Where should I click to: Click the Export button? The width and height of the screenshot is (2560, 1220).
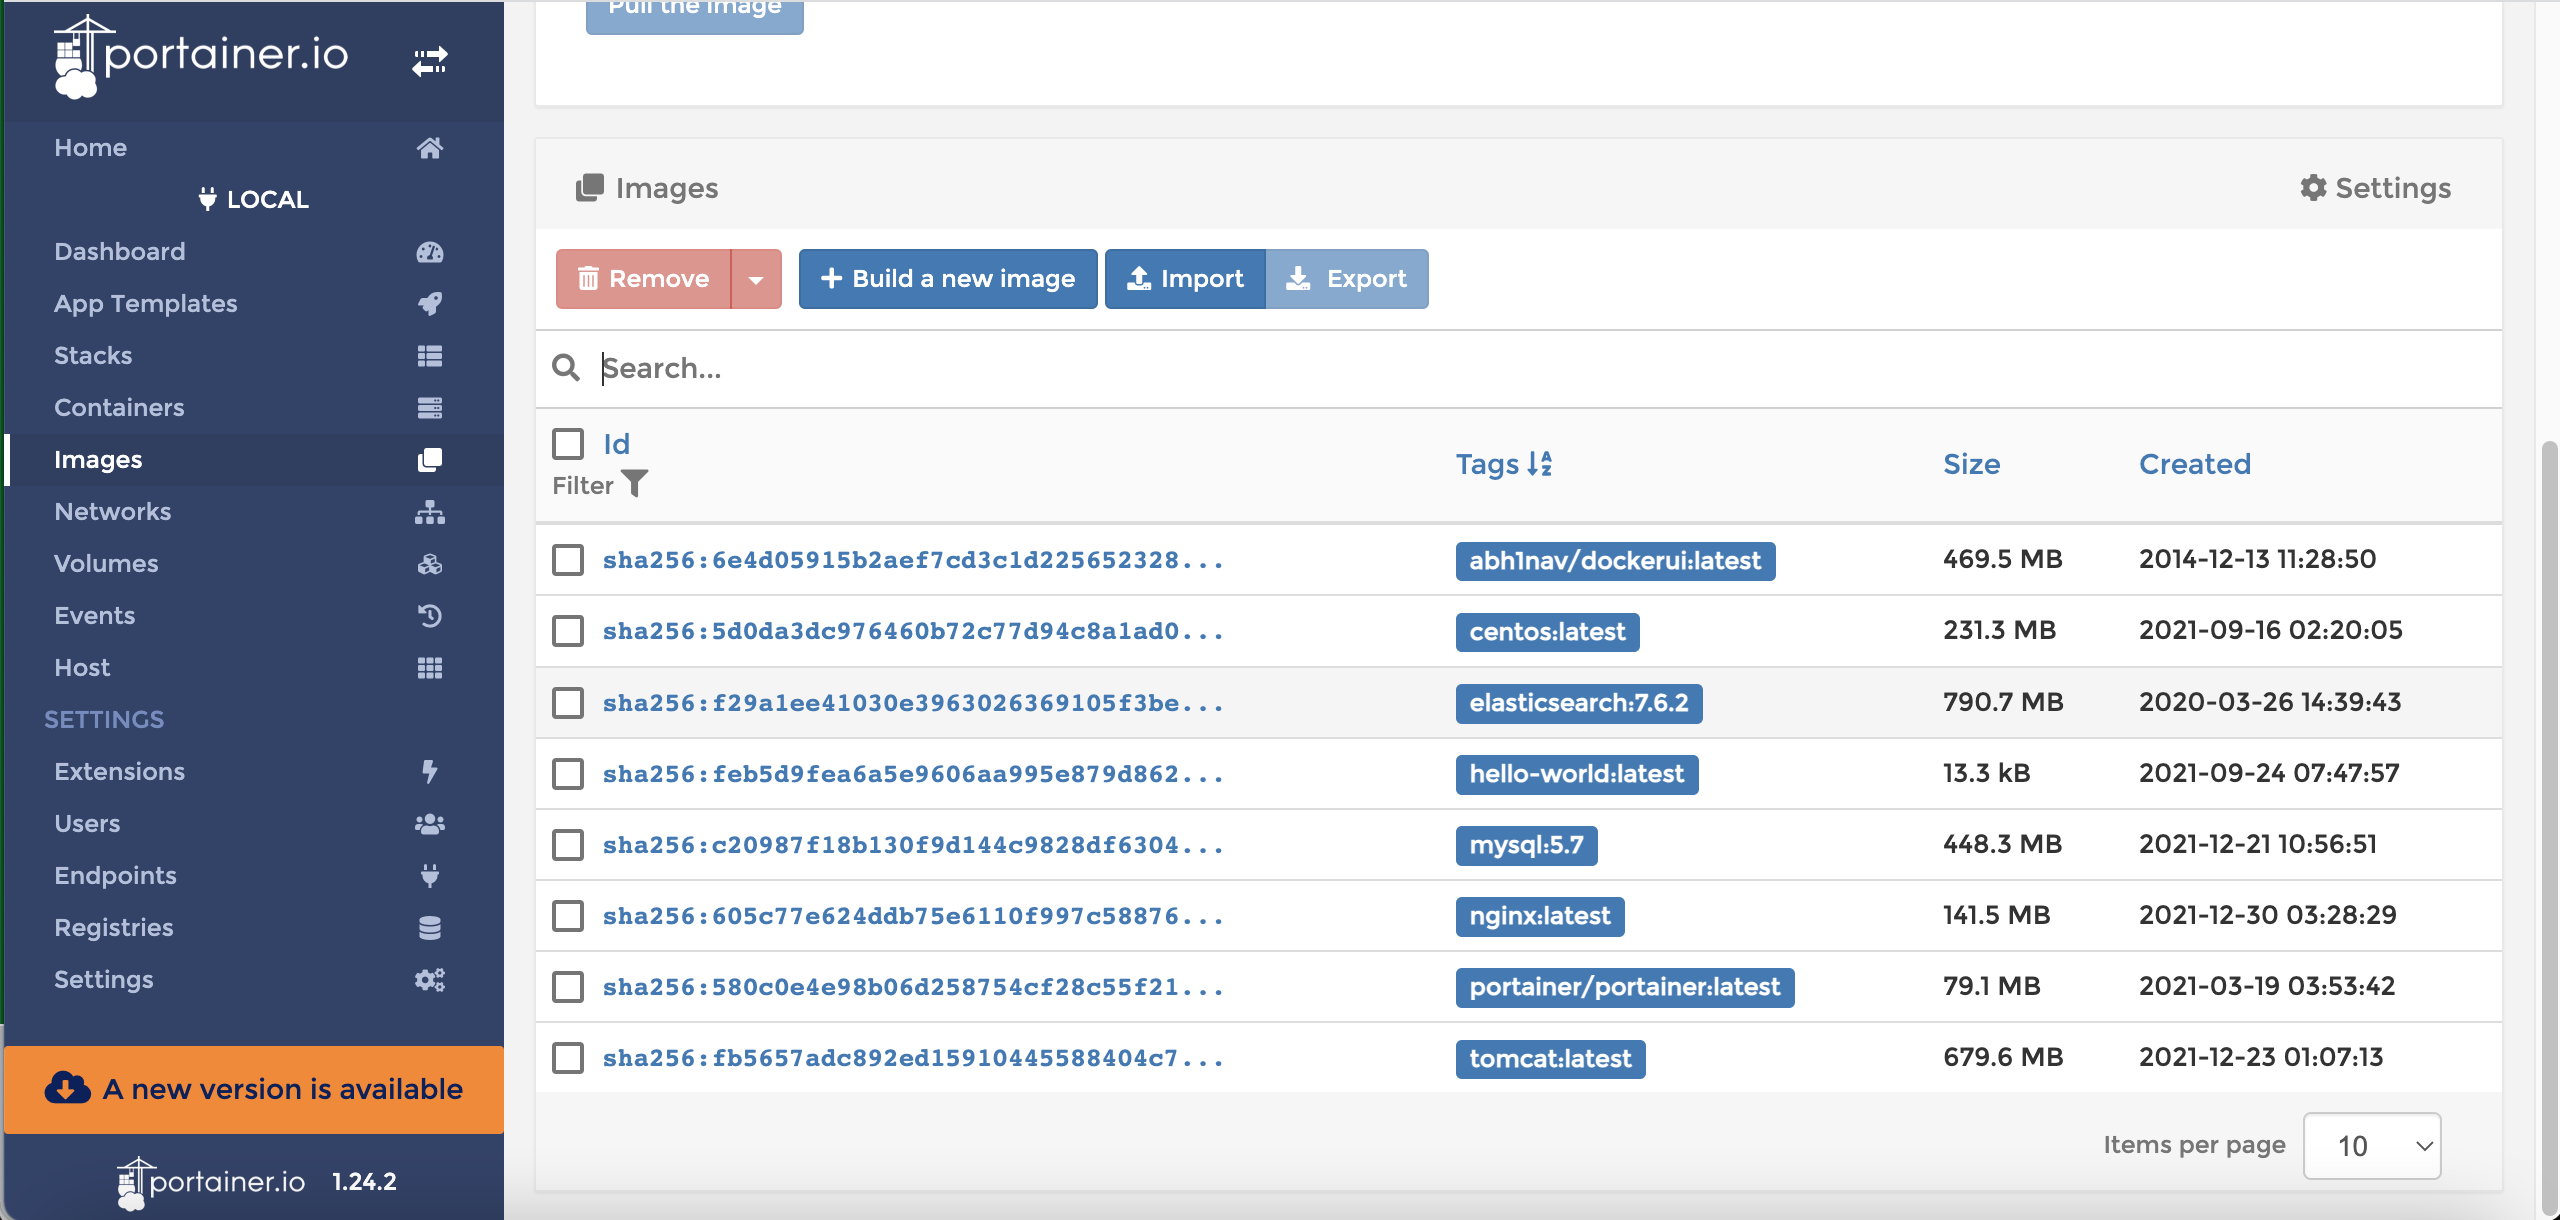click(x=1345, y=276)
